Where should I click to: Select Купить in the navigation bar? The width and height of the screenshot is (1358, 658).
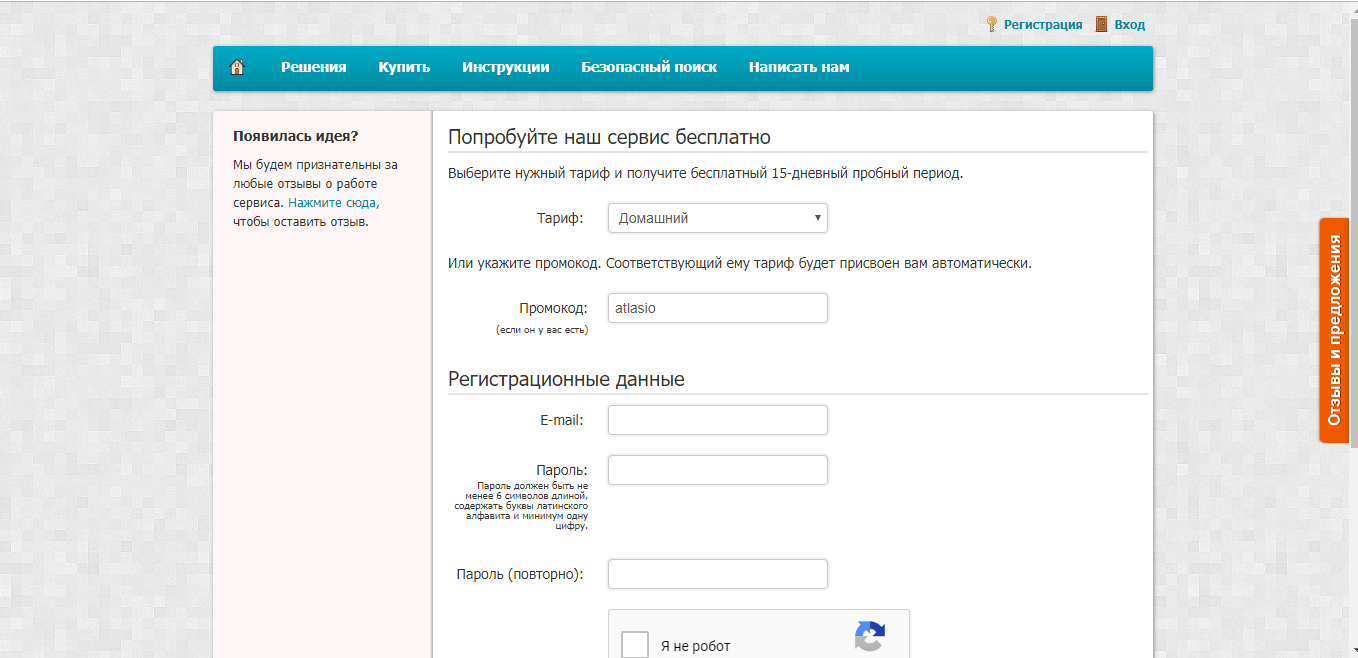[x=404, y=68]
